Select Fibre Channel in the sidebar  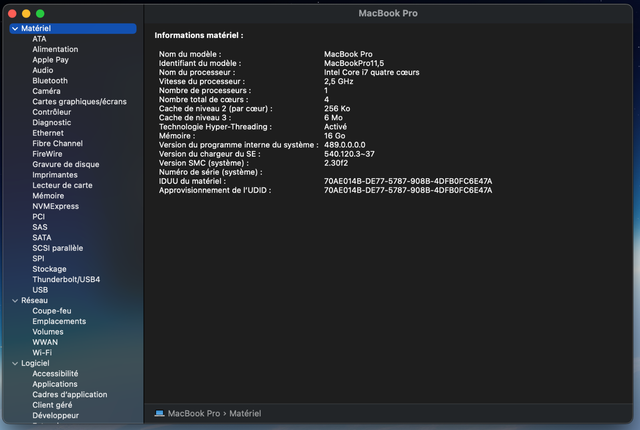tap(58, 144)
